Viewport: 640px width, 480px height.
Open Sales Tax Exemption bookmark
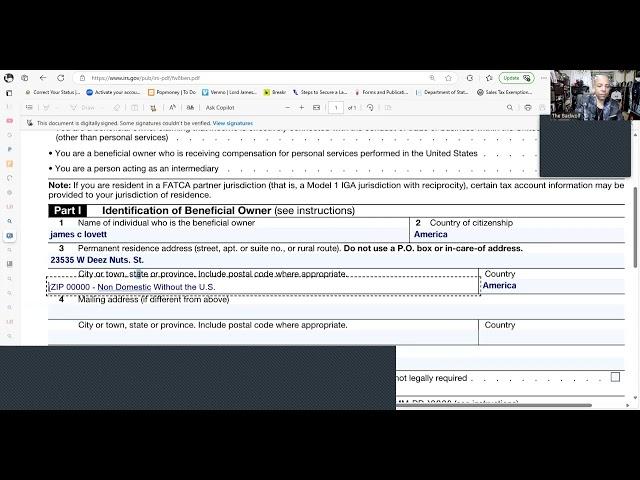point(507,92)
